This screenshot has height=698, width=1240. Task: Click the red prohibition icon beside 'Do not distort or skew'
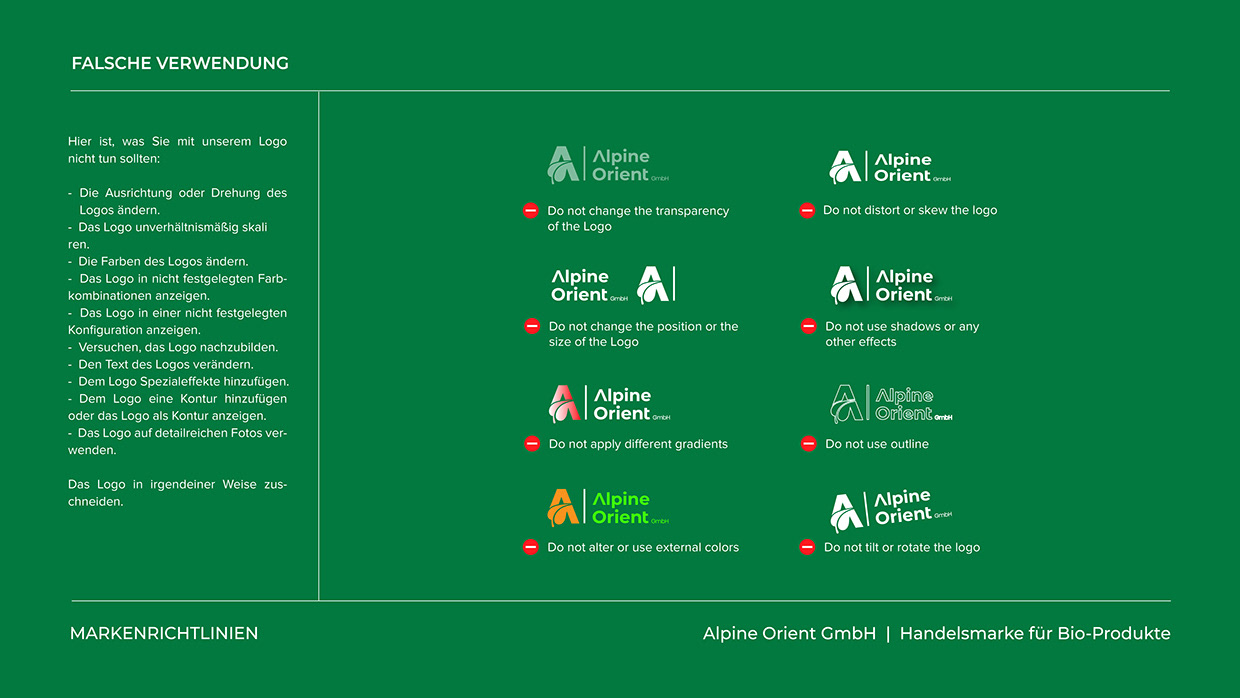tap(807, 210)
